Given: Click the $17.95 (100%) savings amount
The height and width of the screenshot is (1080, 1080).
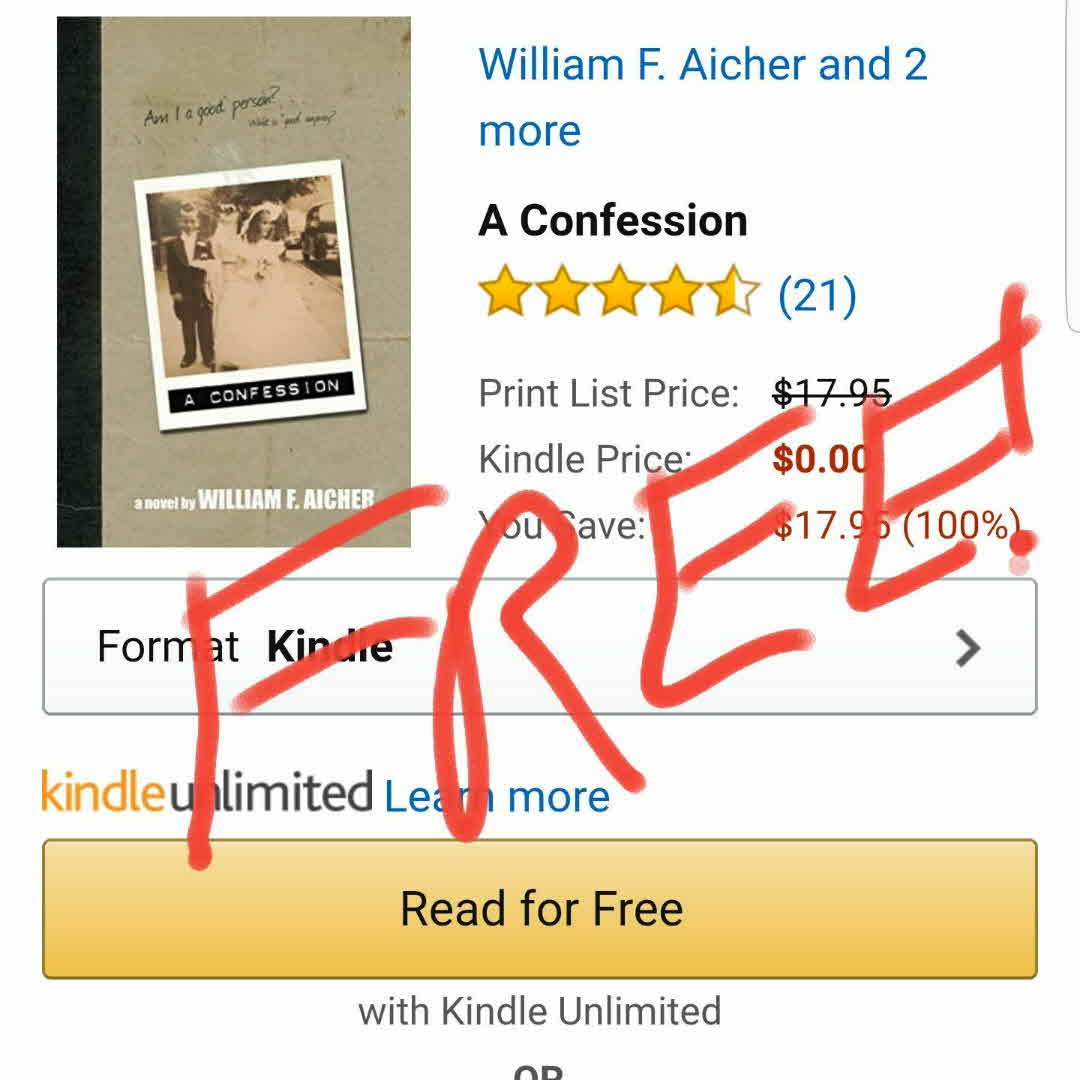Looking at the screenshot, I should (x=897, y=525).
